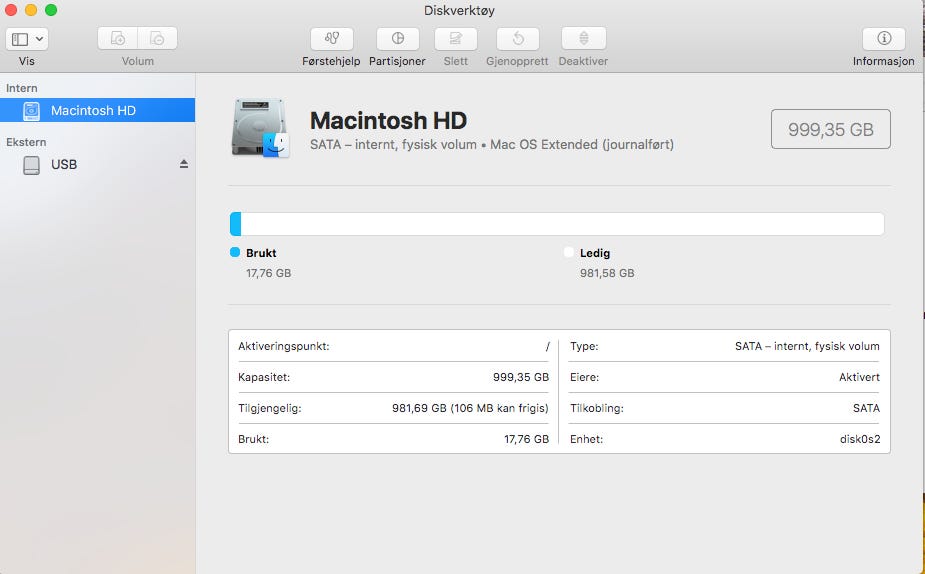
Task: Click the Ledig legend label
Action: (x=595, y=253)
